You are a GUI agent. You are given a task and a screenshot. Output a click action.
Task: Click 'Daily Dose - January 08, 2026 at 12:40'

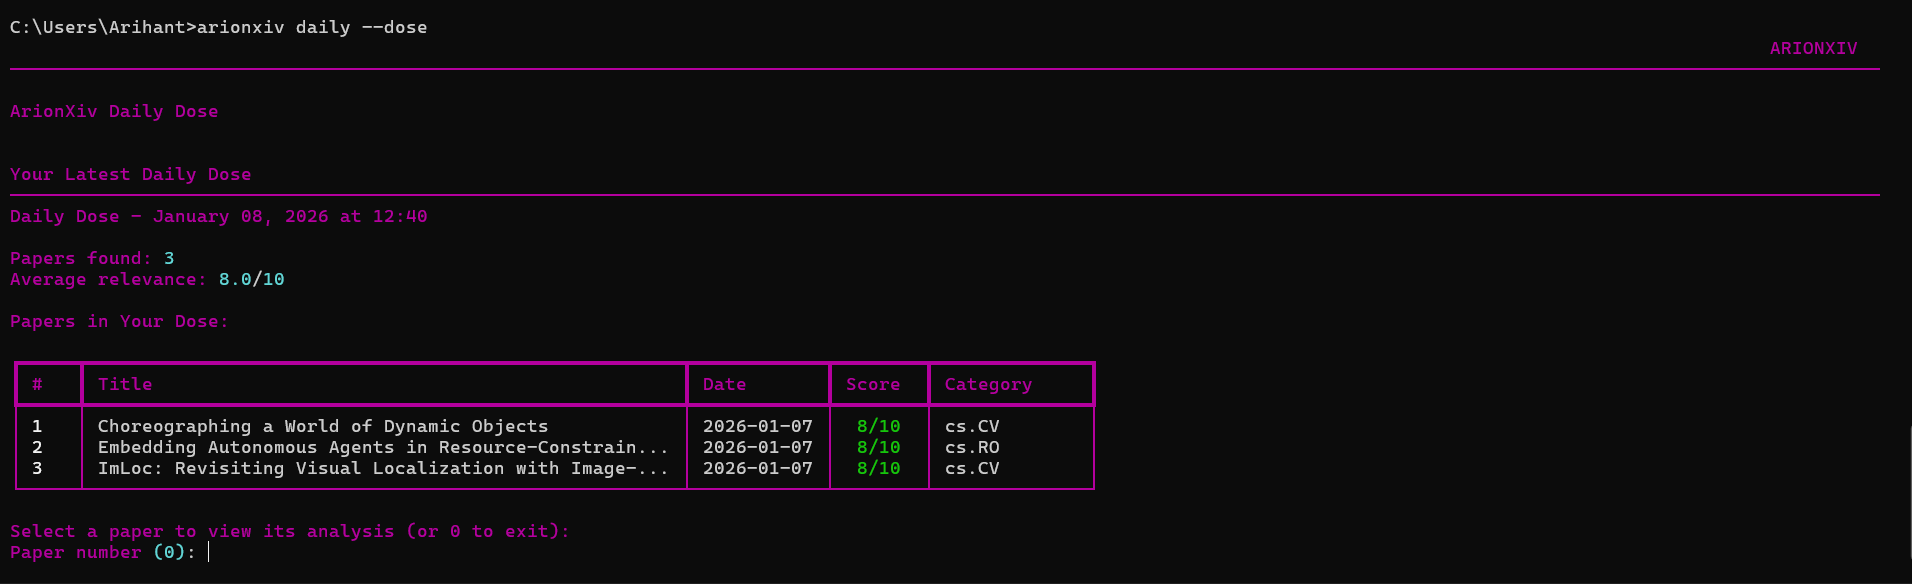click(218, 216)
